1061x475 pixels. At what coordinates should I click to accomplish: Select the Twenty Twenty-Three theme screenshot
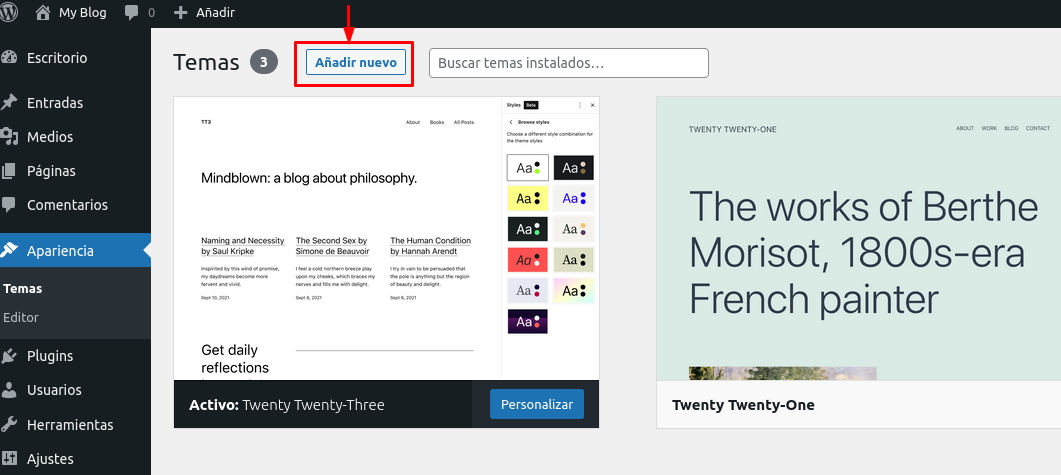(386, 238)
